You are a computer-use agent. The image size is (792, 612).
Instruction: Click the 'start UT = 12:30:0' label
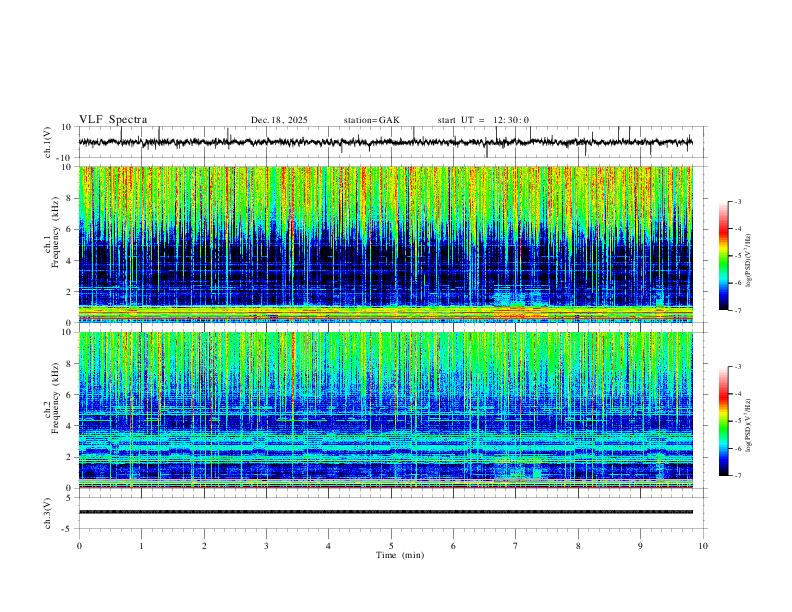click(x=483, y=120)
